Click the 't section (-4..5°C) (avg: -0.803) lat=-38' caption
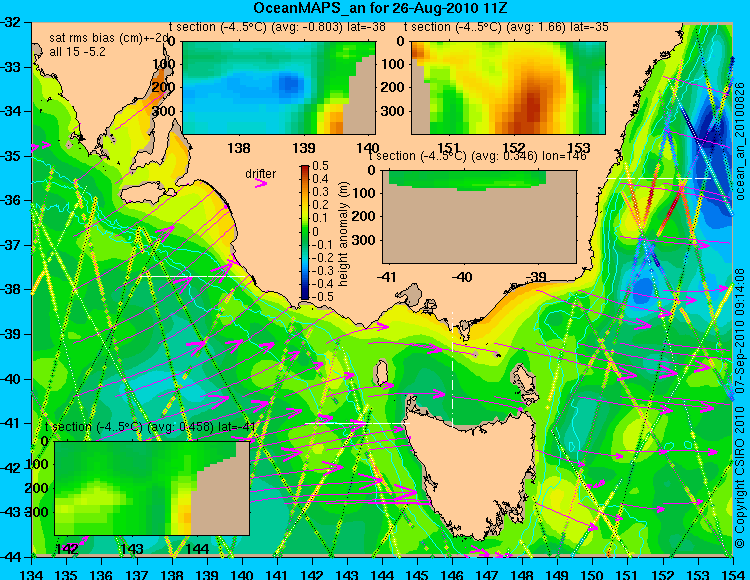 point(277,27)
